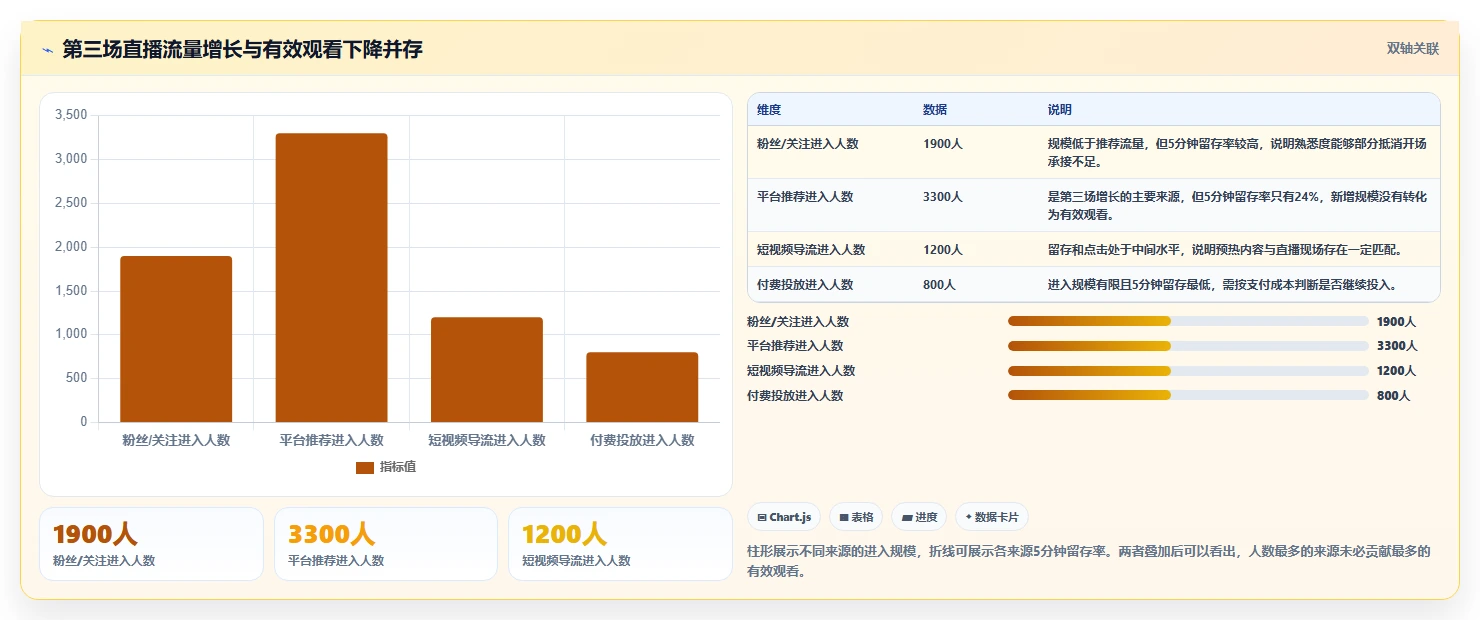Click the 1900人 progress bar for 粉丝/关注进入人数
1480x620 pixels.
tap(1188, 321)
